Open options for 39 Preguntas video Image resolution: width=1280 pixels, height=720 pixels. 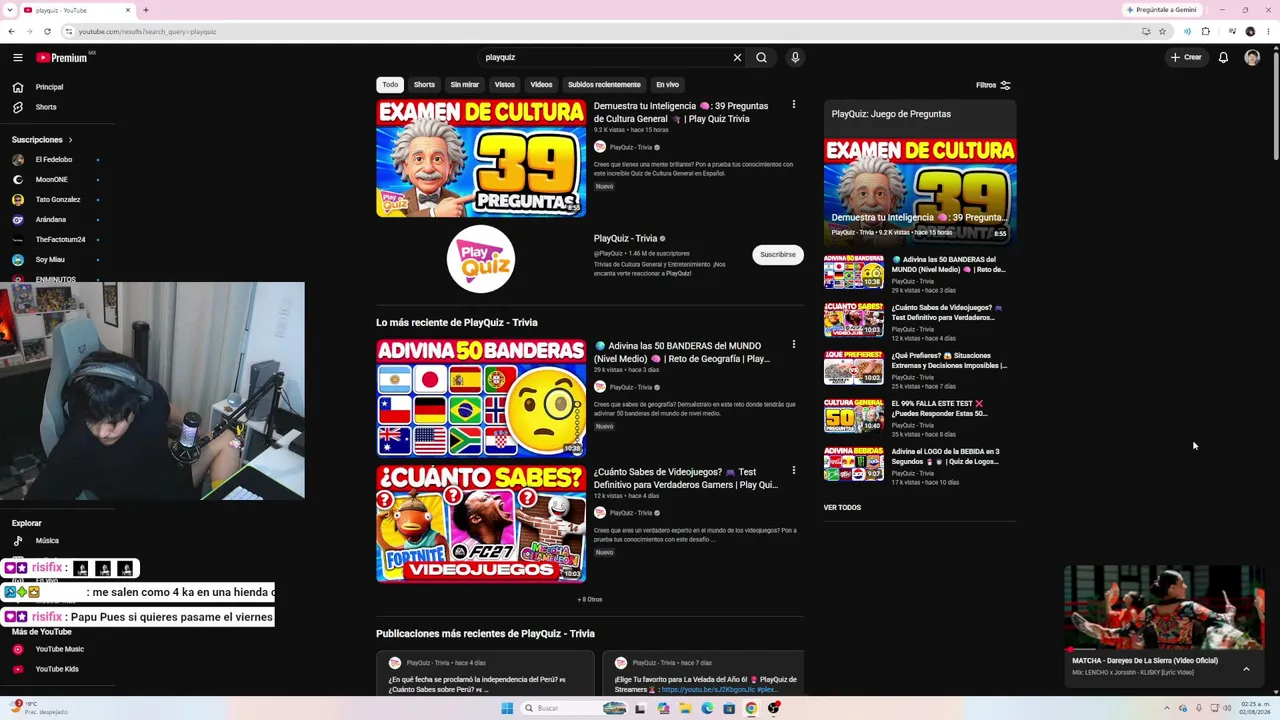(794, 104)
